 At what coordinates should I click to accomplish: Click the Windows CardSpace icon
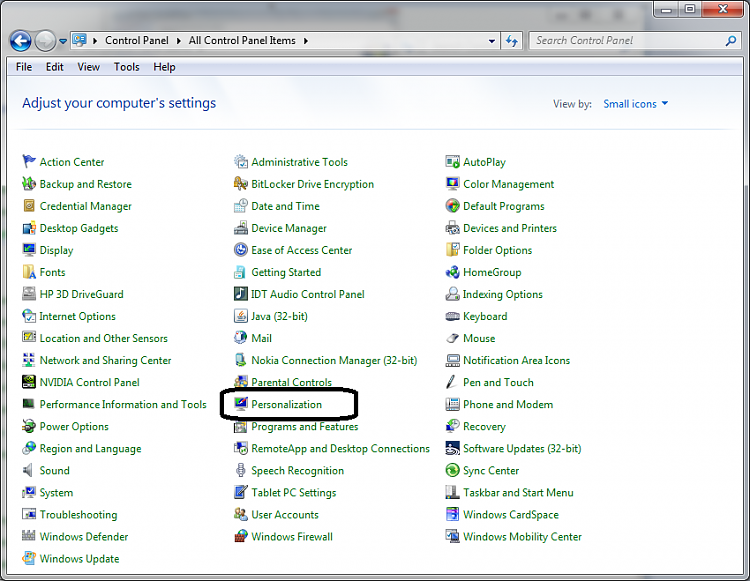coord(452,514)
